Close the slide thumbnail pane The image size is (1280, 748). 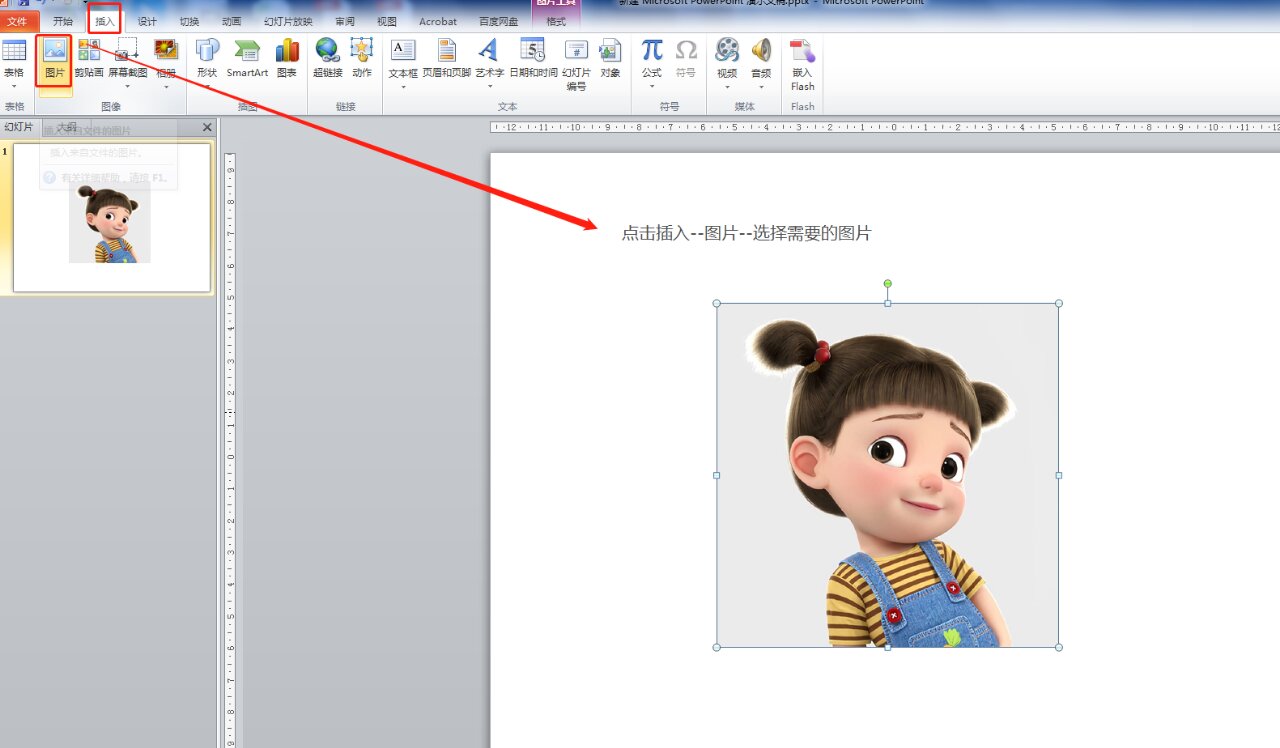click(x=207, y=127)
